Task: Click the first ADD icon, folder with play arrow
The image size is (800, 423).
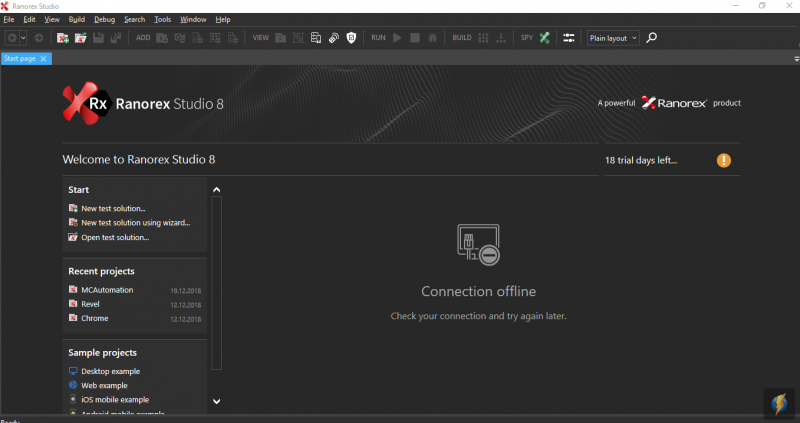Action: (162, 38)
